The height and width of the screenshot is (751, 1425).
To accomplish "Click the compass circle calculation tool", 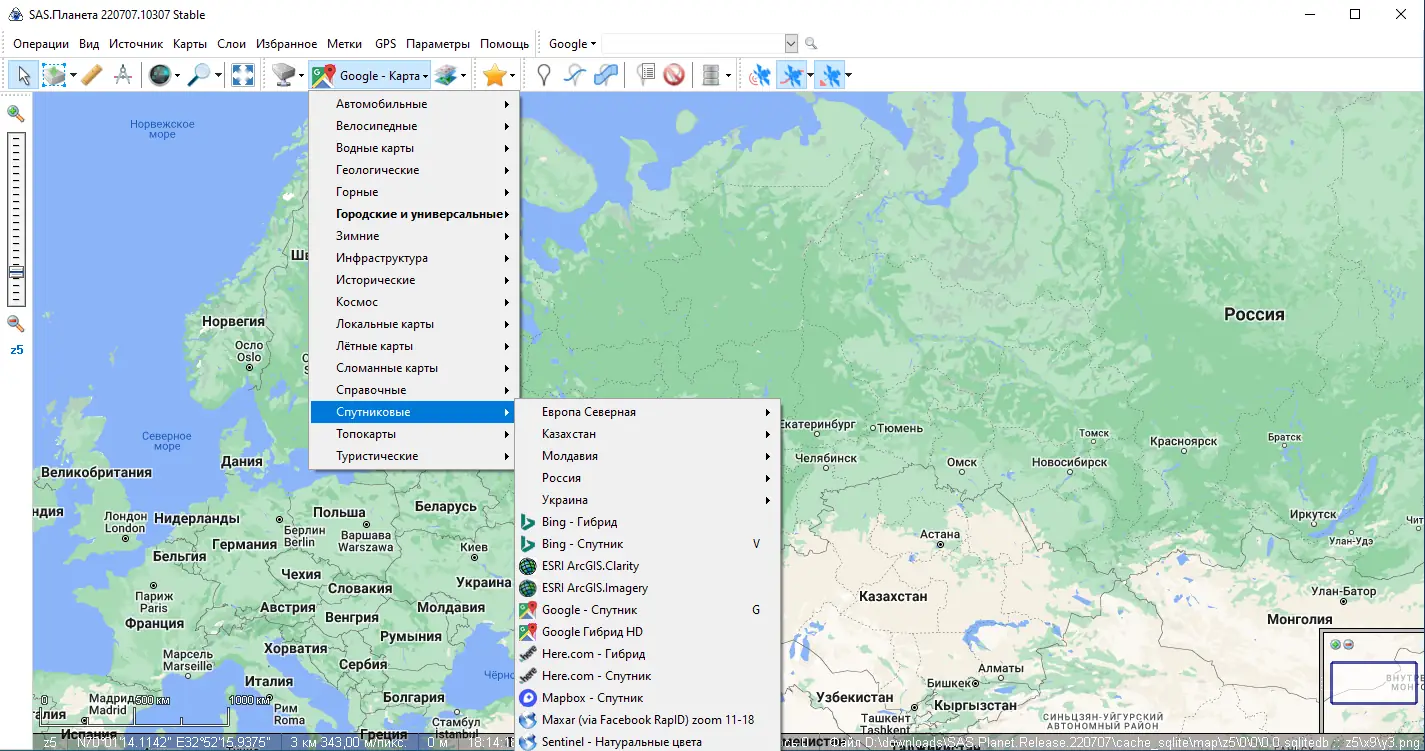I will point(123,75).
